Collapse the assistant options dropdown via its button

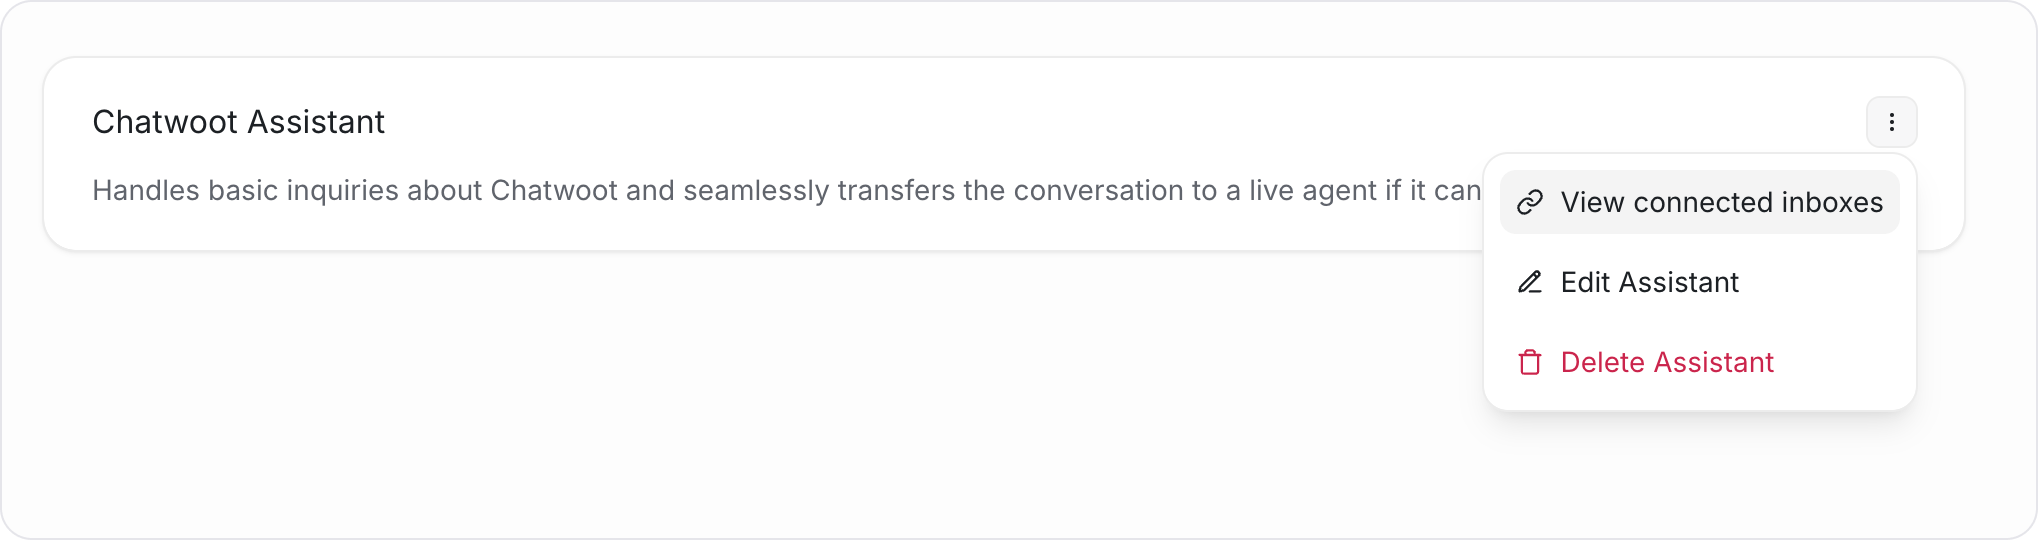pos(1891,122)
